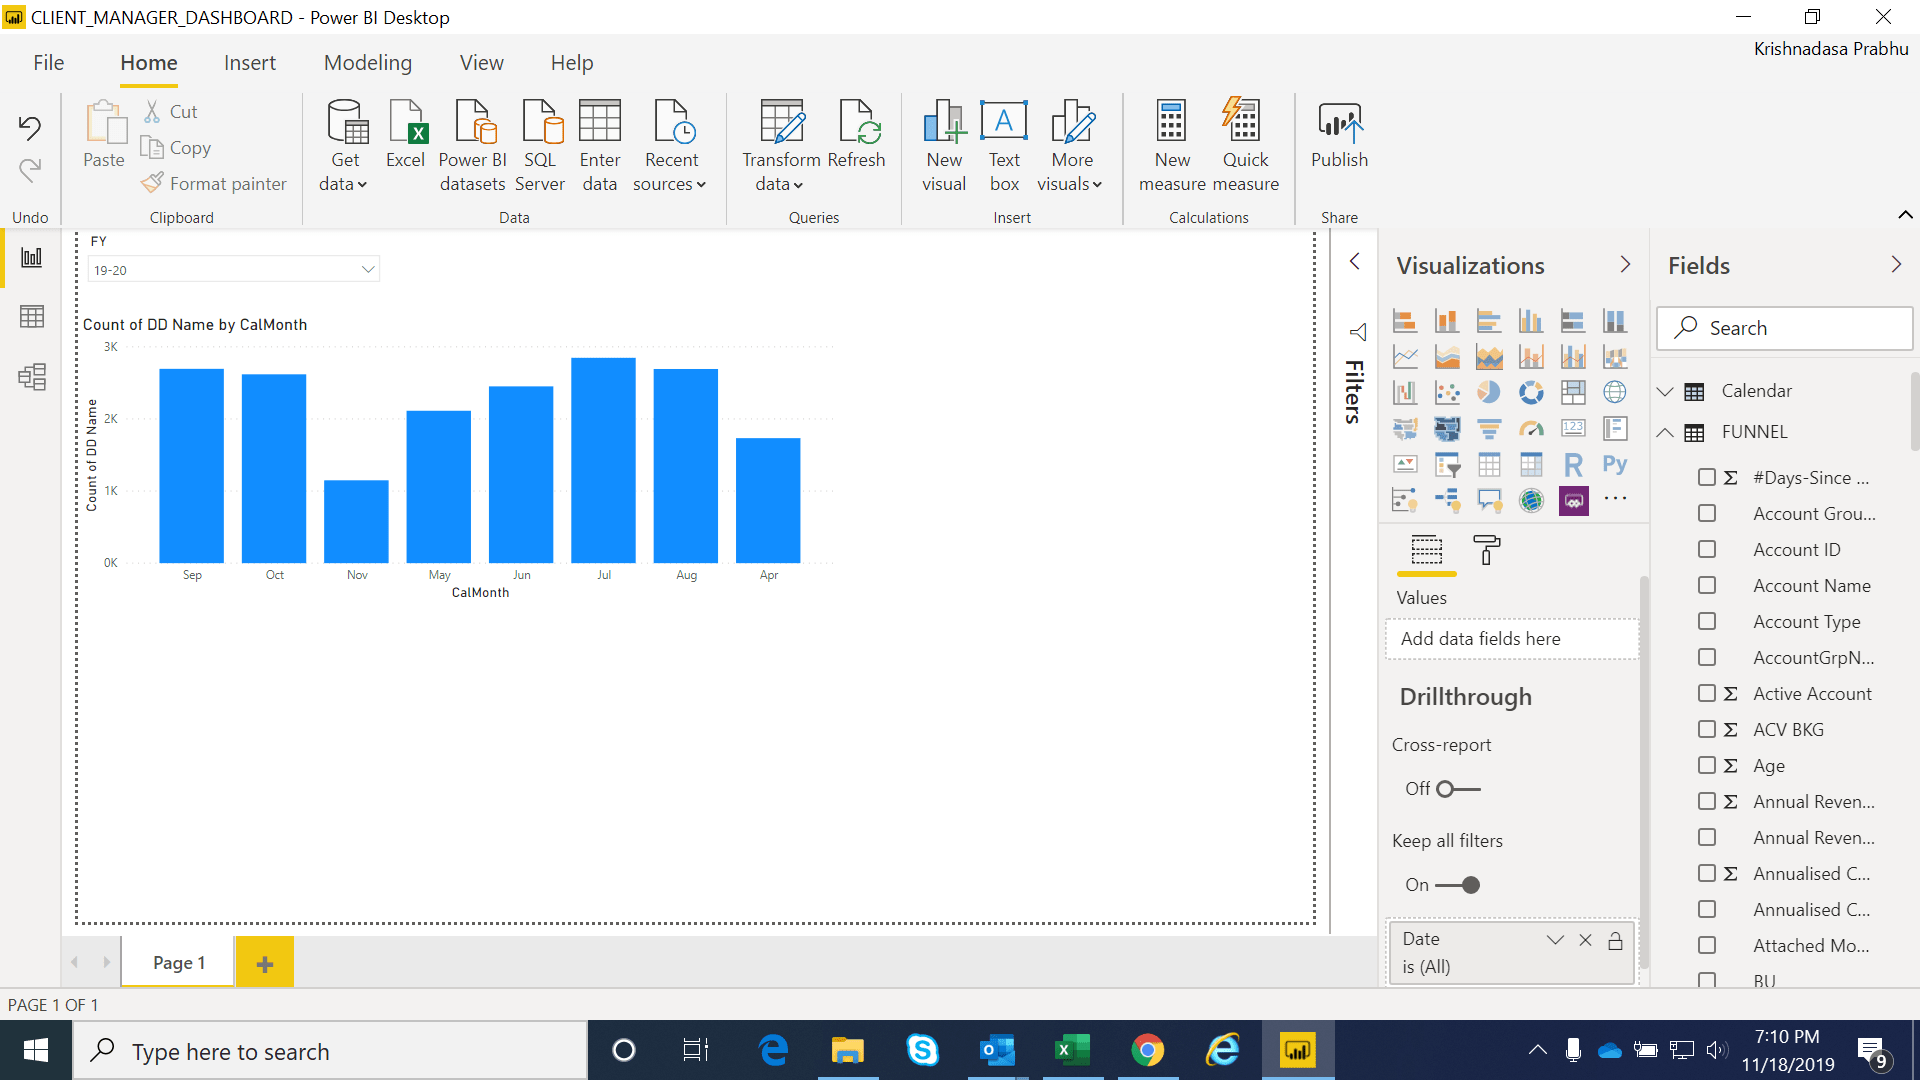Image resolution: width=1920 pixels, height=1080 pixels.
Task: Choose the line chart visual
Action: click(x=1405, y=357)
